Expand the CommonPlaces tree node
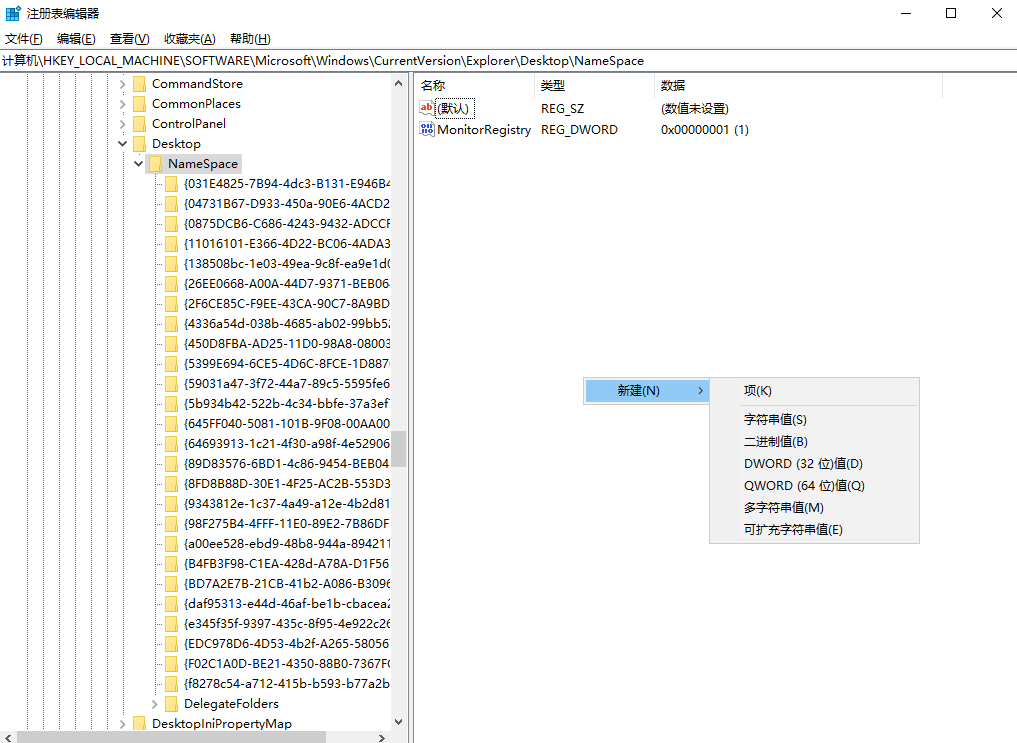1017x743 pixels. point(123,104)
